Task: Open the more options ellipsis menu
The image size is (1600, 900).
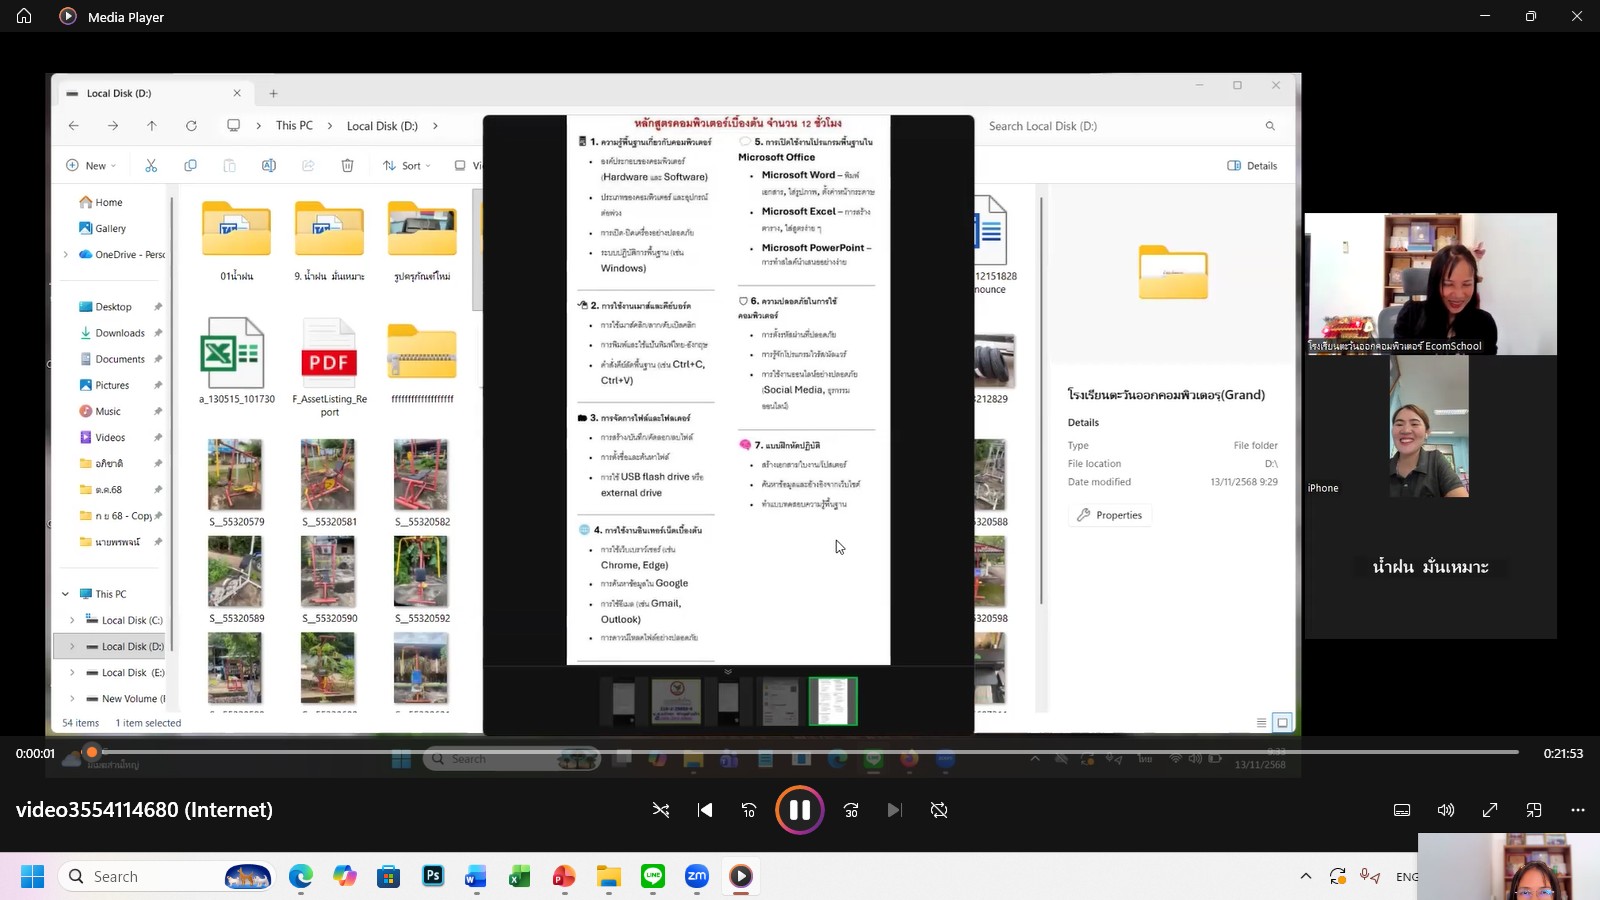Action: pyautogui.click(x=1578, y=810)
